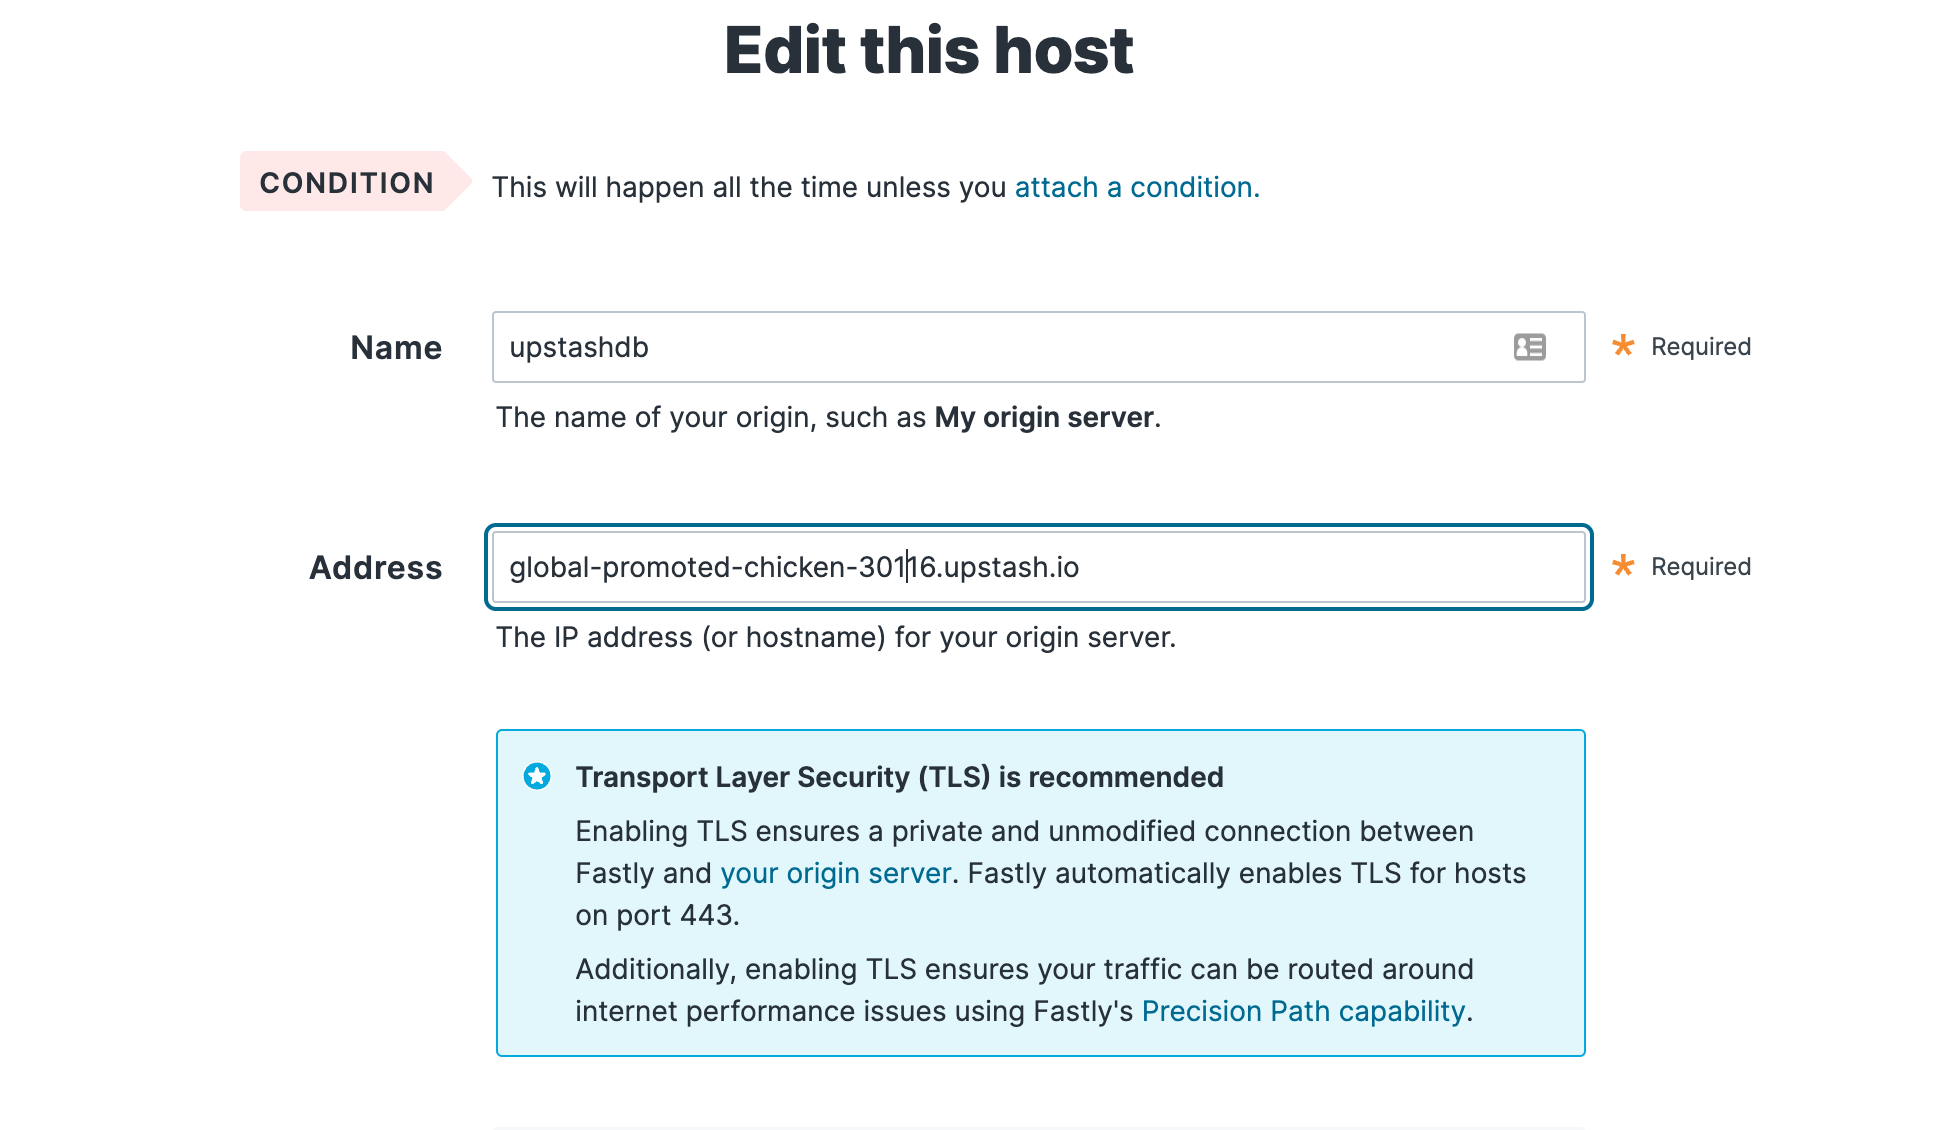Follow the Precision Path capability link
The height and width of the screenshot is (1130, 1960).
point(1302,1011)
